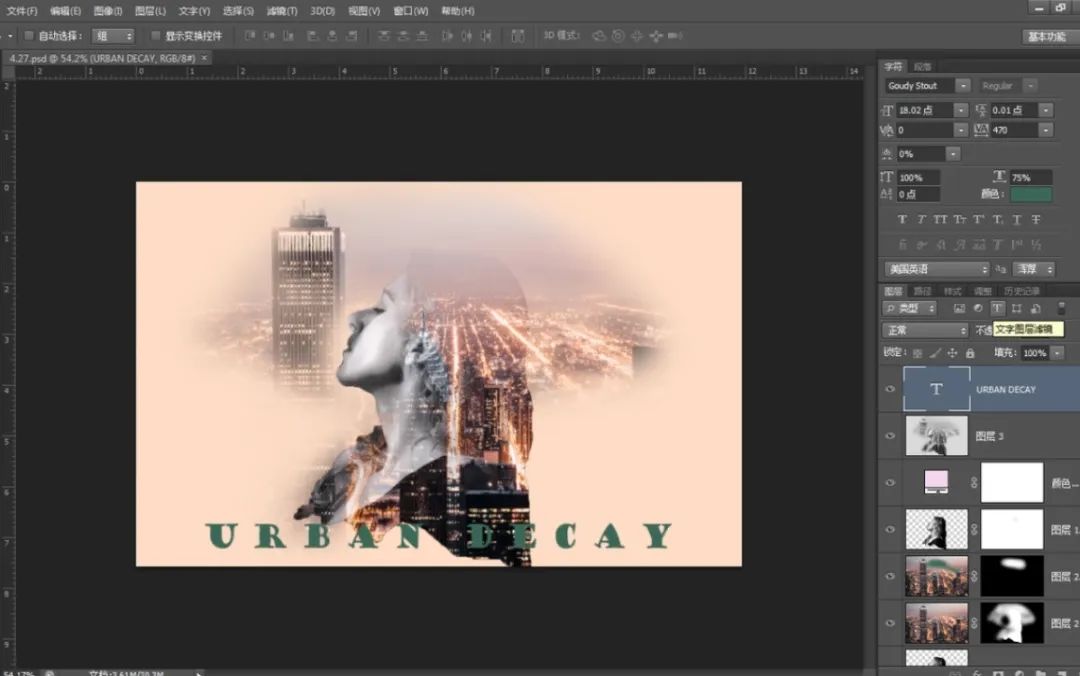Apply small caps (Tt) text style
The width and height of the screenshot is (1080, 676).
[959, 220]
